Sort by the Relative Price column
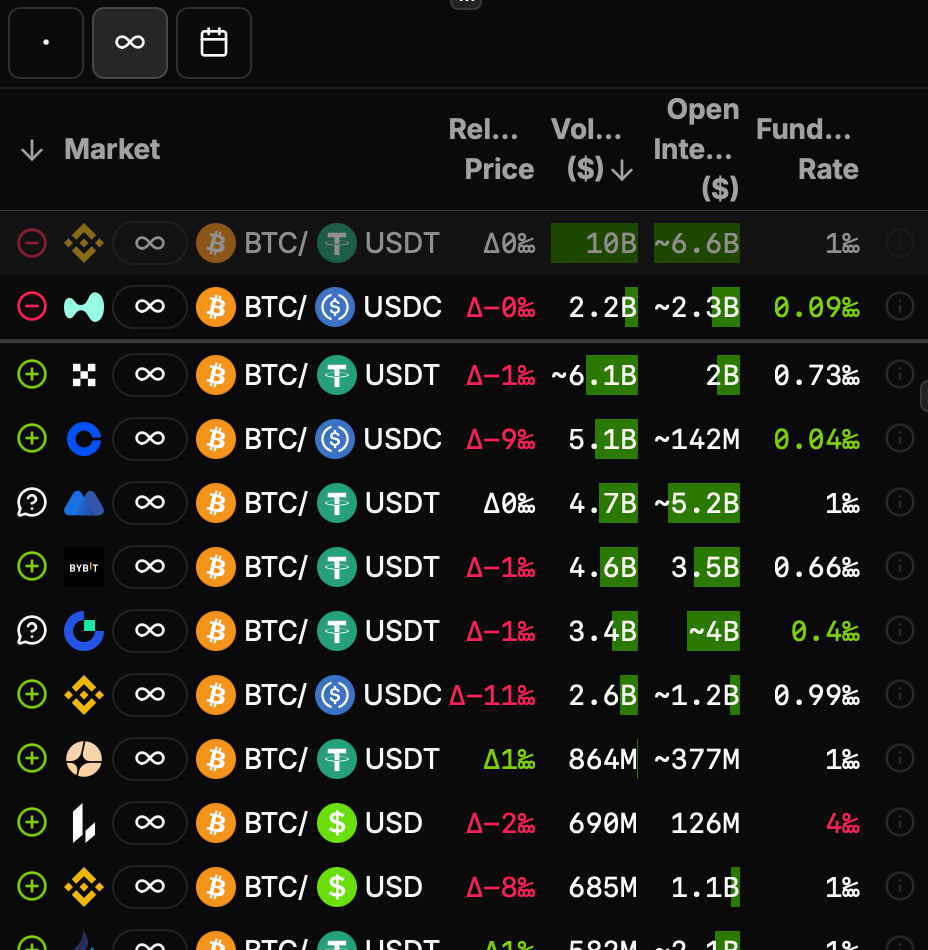Viewport: 928px width, 950px height. click(491, 149)
